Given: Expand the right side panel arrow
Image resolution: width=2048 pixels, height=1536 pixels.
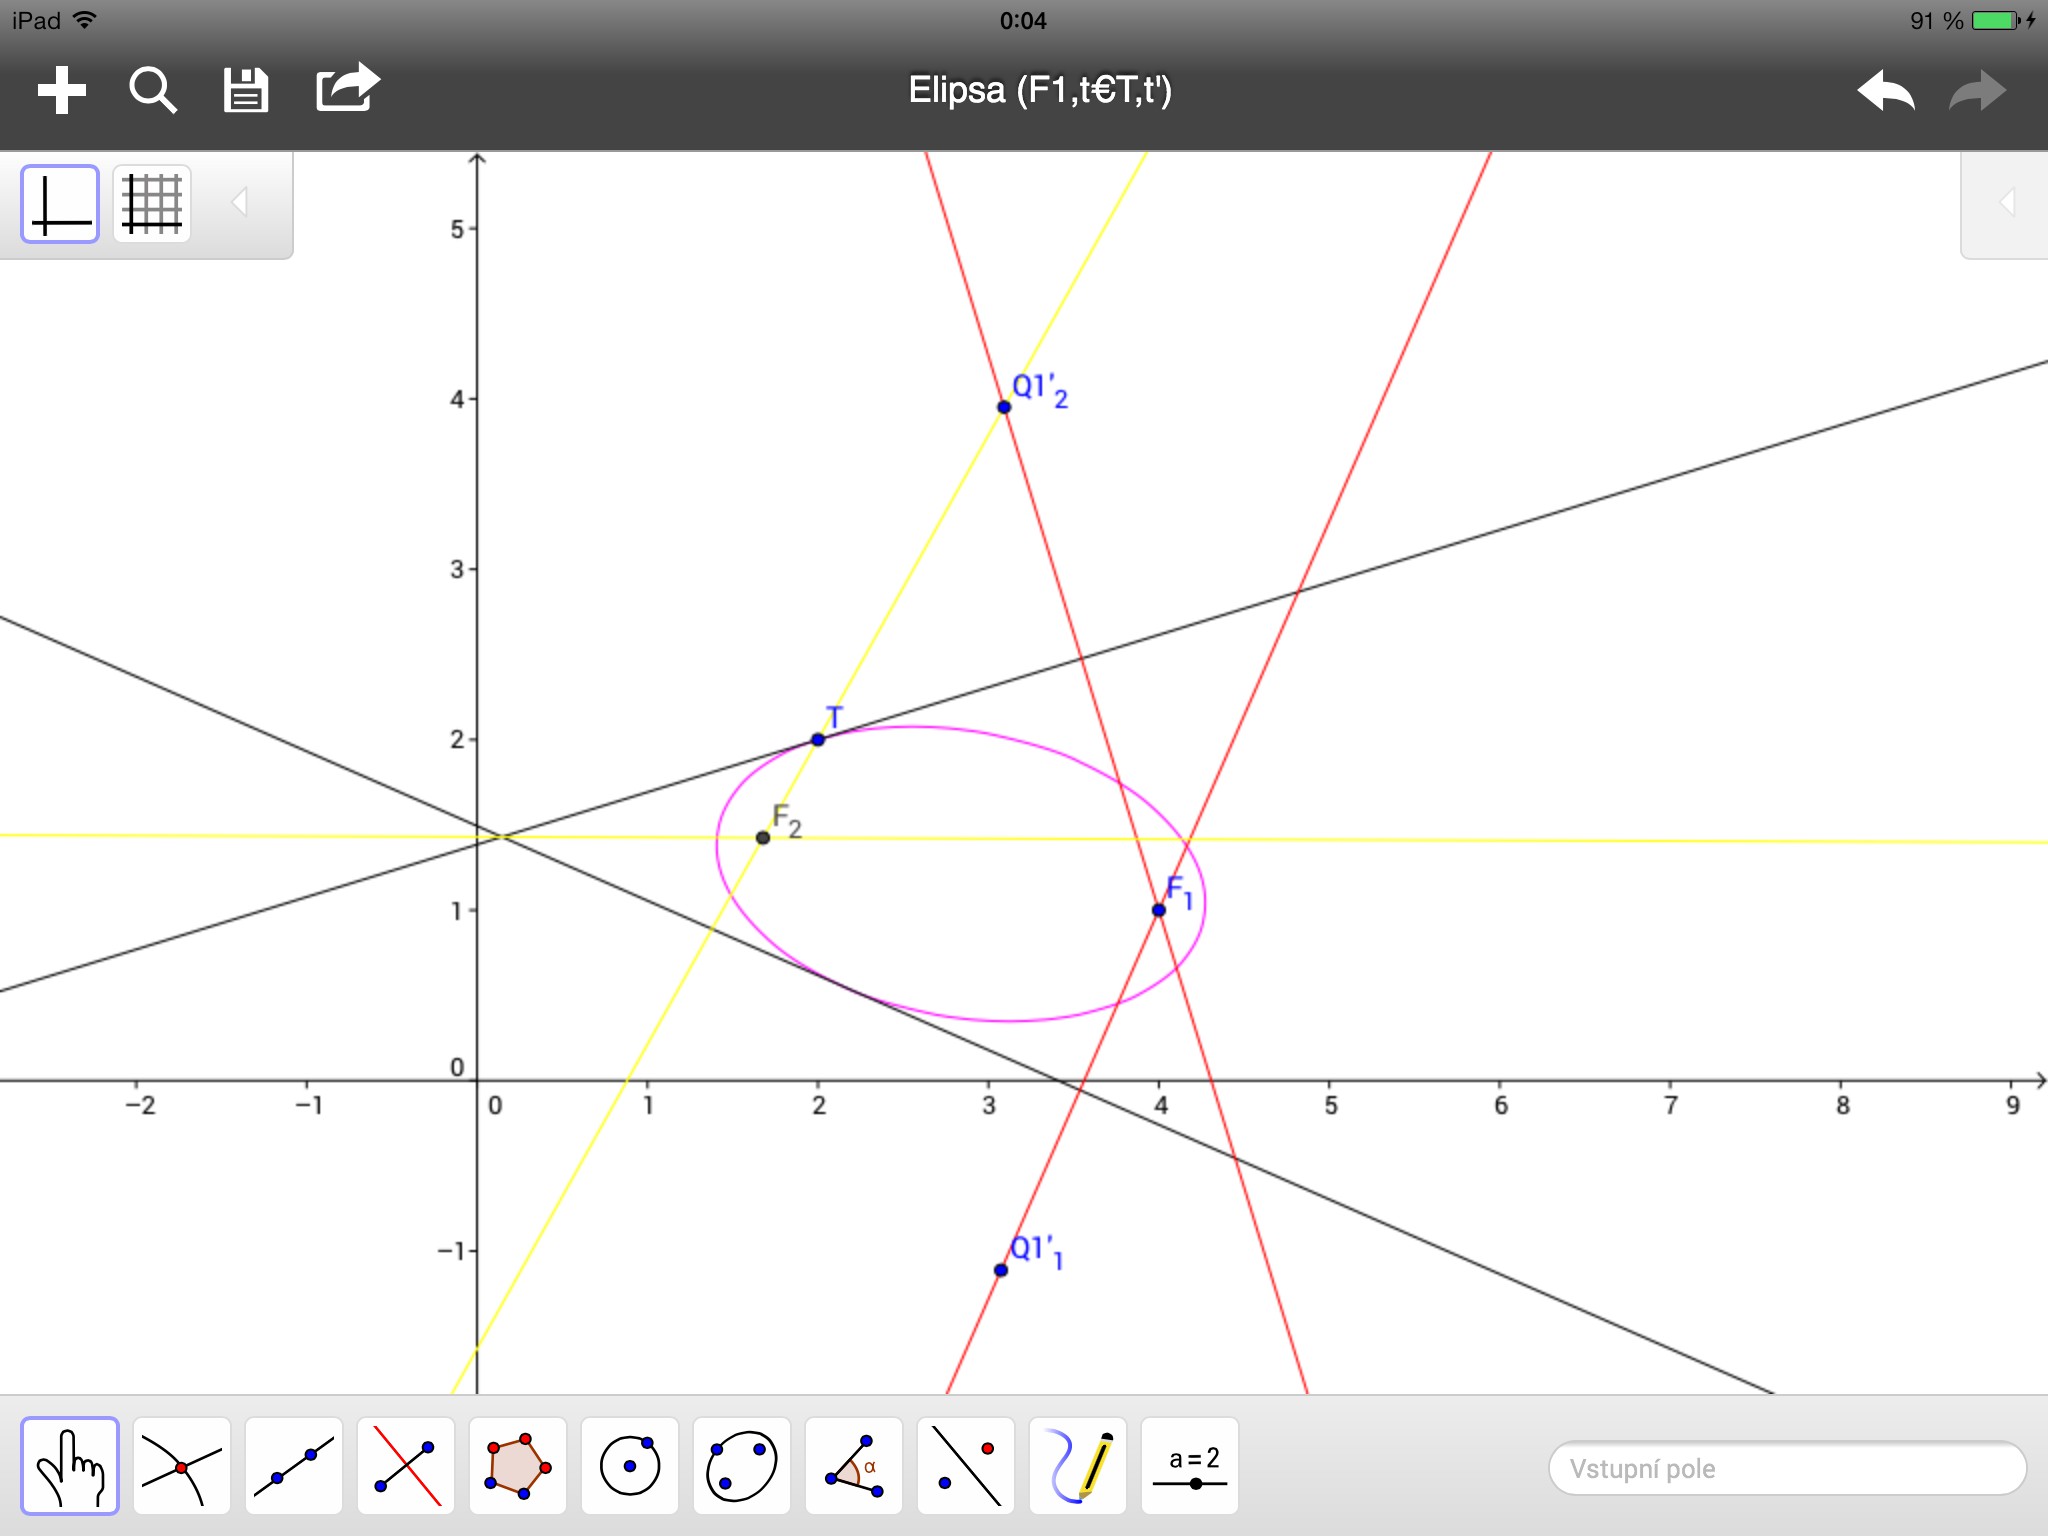Looking at the screenshot, I should [x=2006, y=203].
